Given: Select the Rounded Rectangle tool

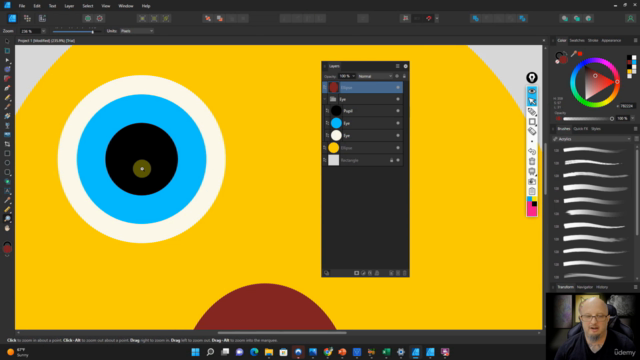Looking at the screenshot, I should (x=7, y=172).
